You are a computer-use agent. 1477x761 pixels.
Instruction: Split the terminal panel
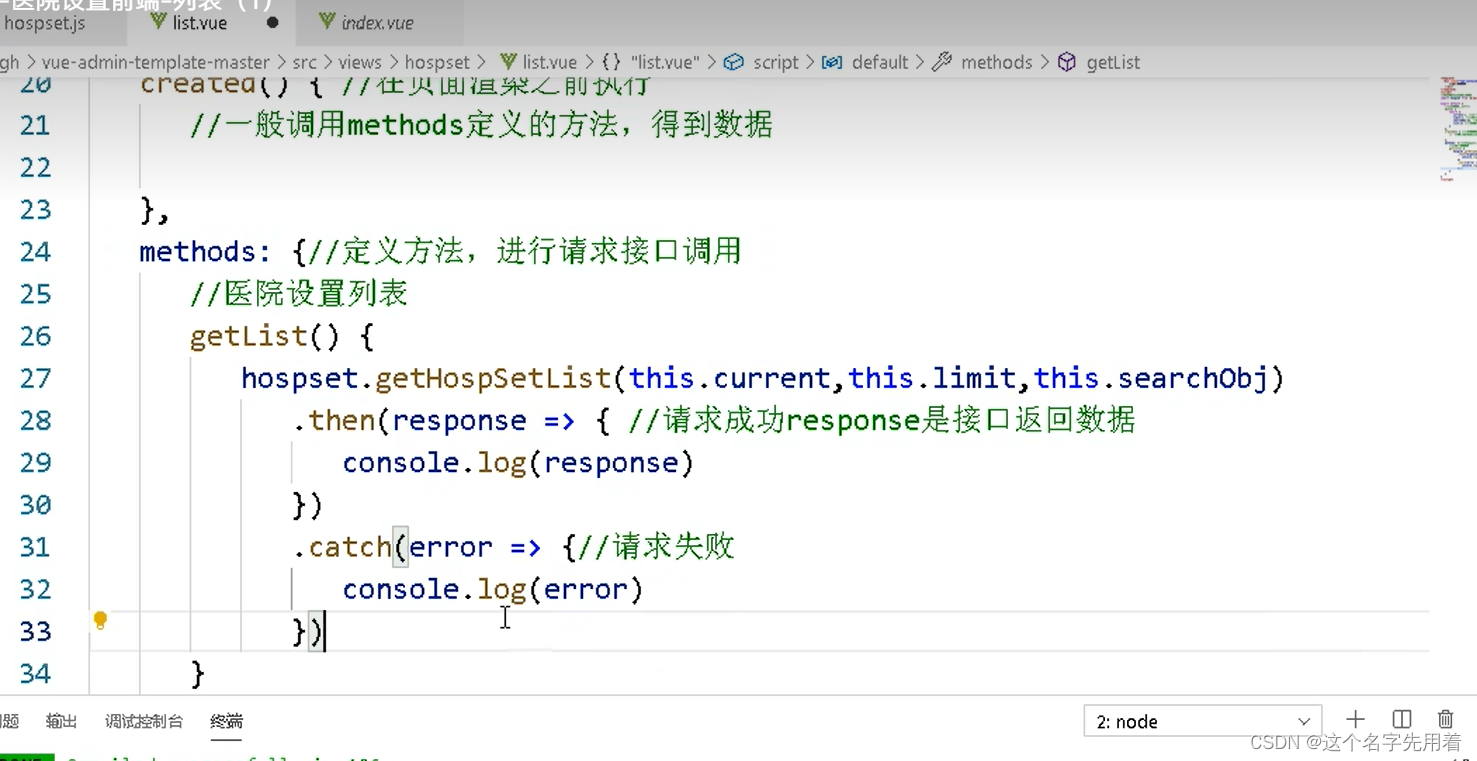[x=1402, y=719]
